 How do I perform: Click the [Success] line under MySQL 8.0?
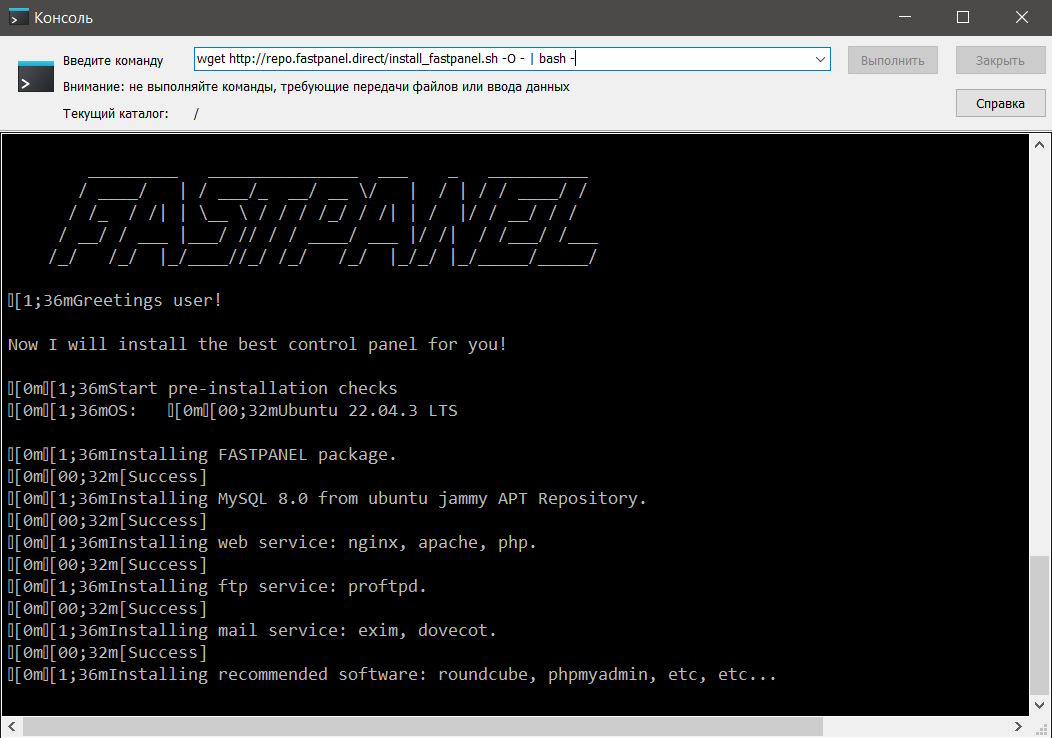pyautogui.click(x=107, y=521)
